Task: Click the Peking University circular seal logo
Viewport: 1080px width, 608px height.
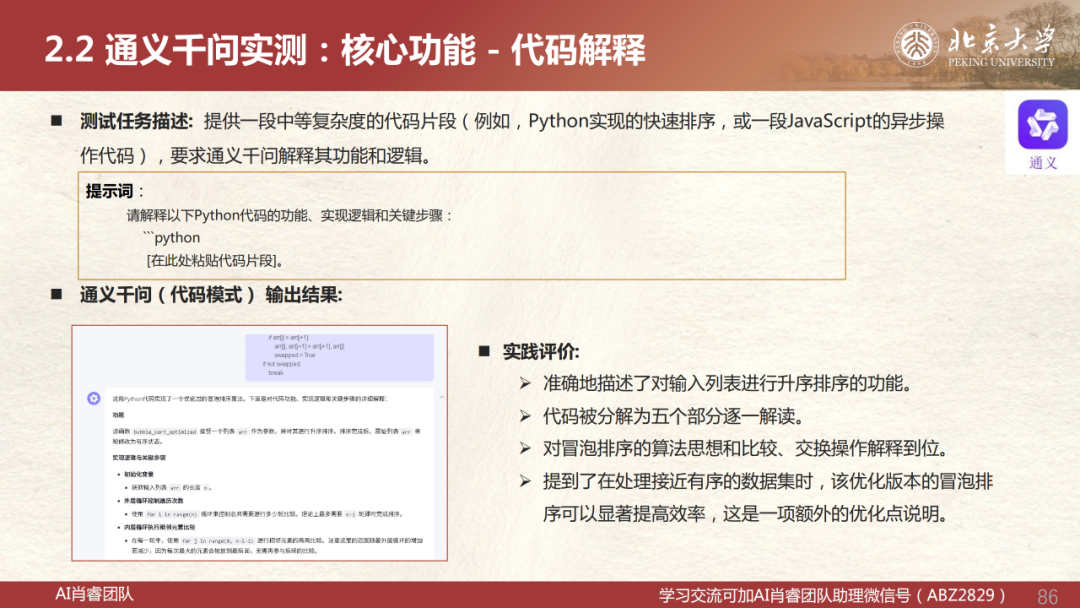Action: point(916,45)
